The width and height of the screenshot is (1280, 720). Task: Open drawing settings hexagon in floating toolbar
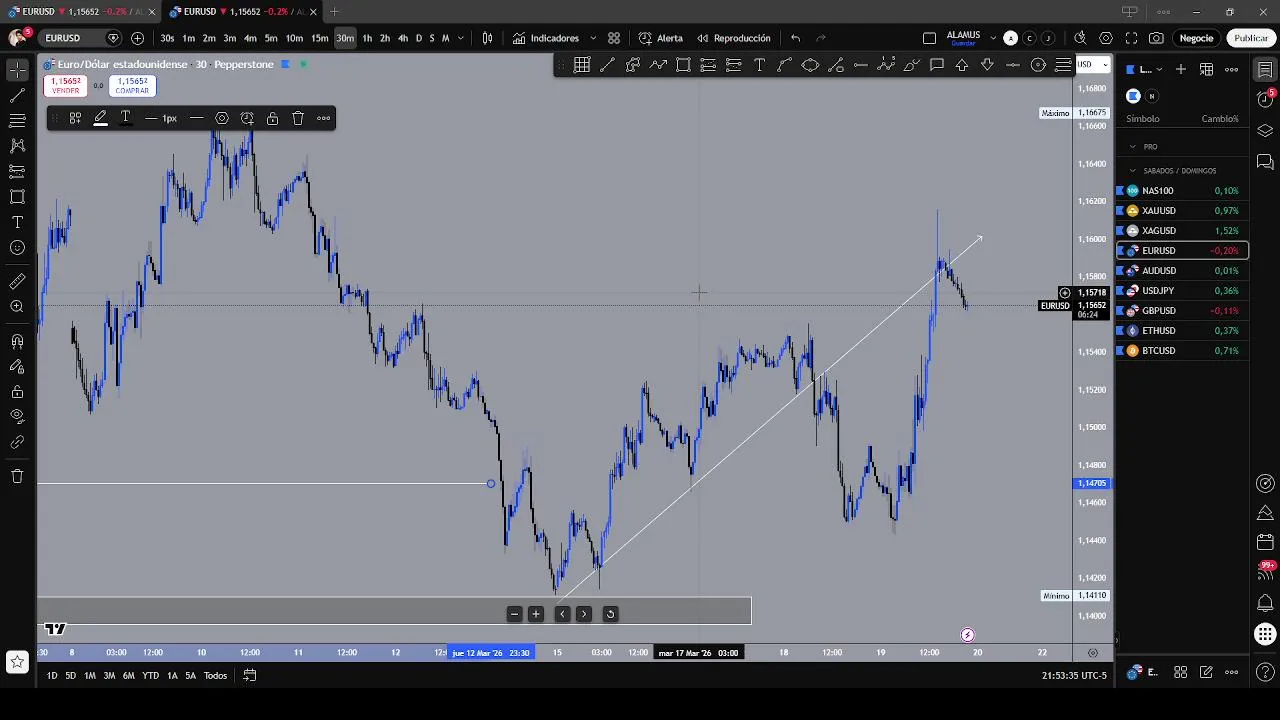(222, 118)
